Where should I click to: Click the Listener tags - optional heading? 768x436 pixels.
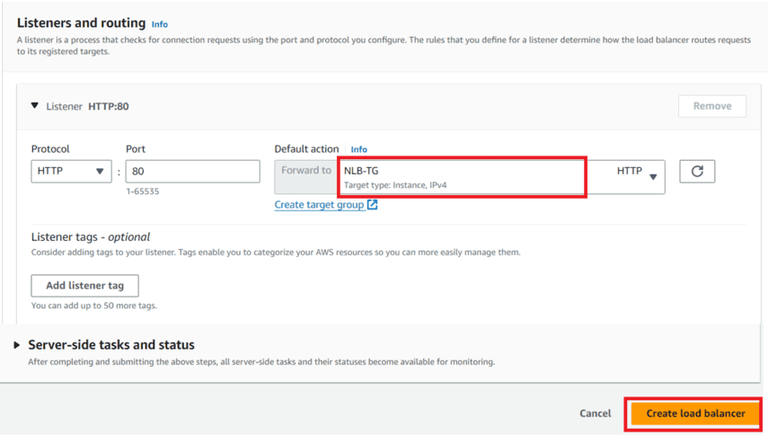(90, 237)
